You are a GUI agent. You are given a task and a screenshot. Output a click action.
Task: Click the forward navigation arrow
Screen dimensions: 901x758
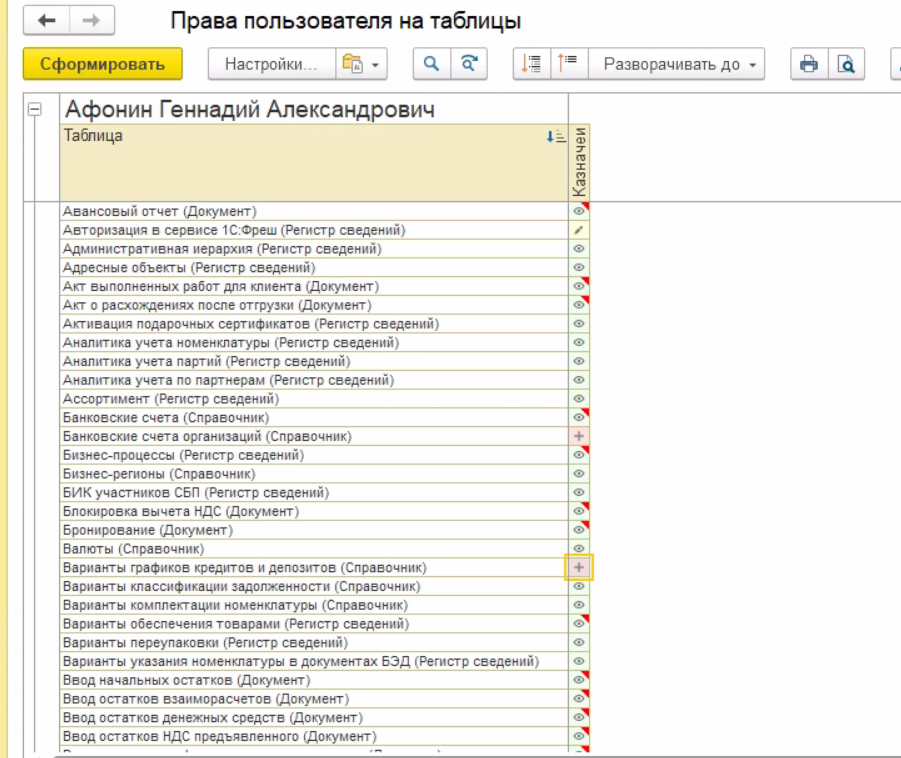pyautogui.click(x=91, y=20)
